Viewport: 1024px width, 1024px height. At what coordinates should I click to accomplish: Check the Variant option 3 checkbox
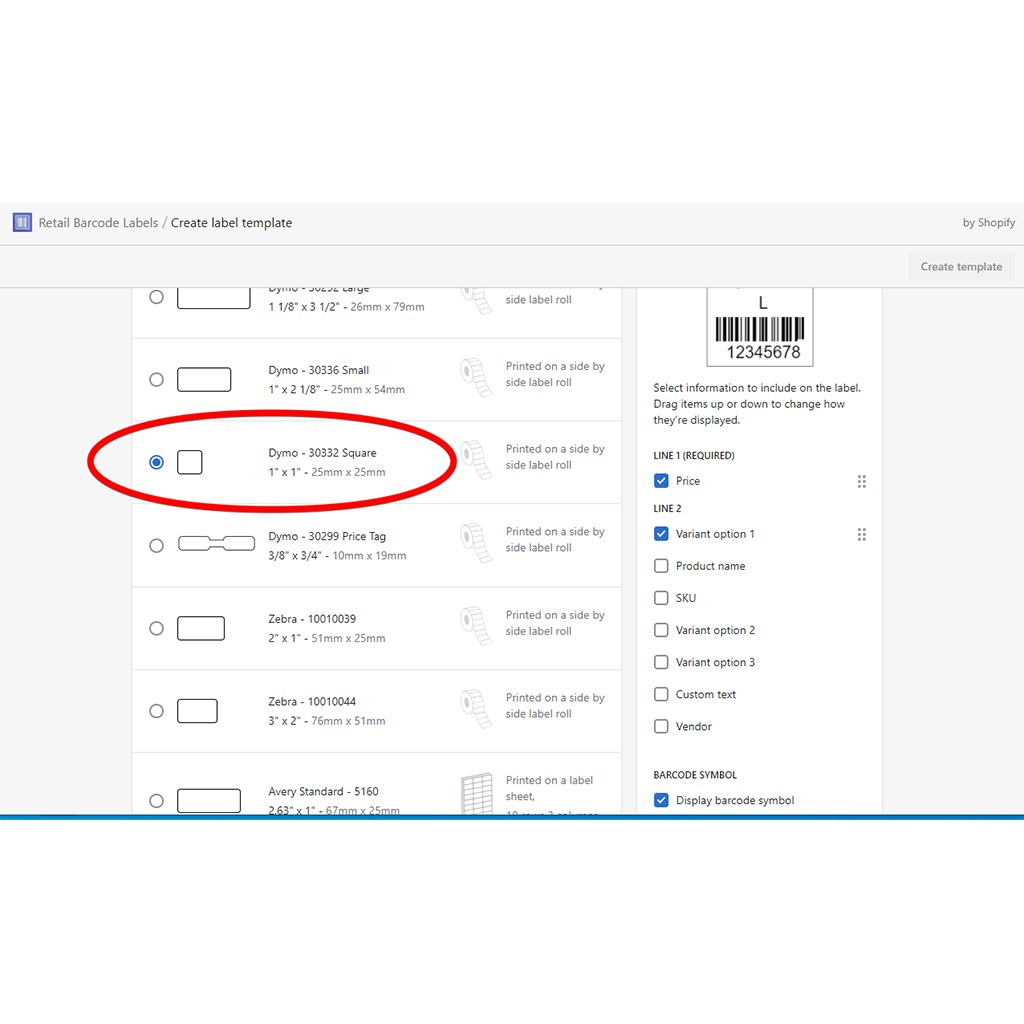click(x=661, y=662)
